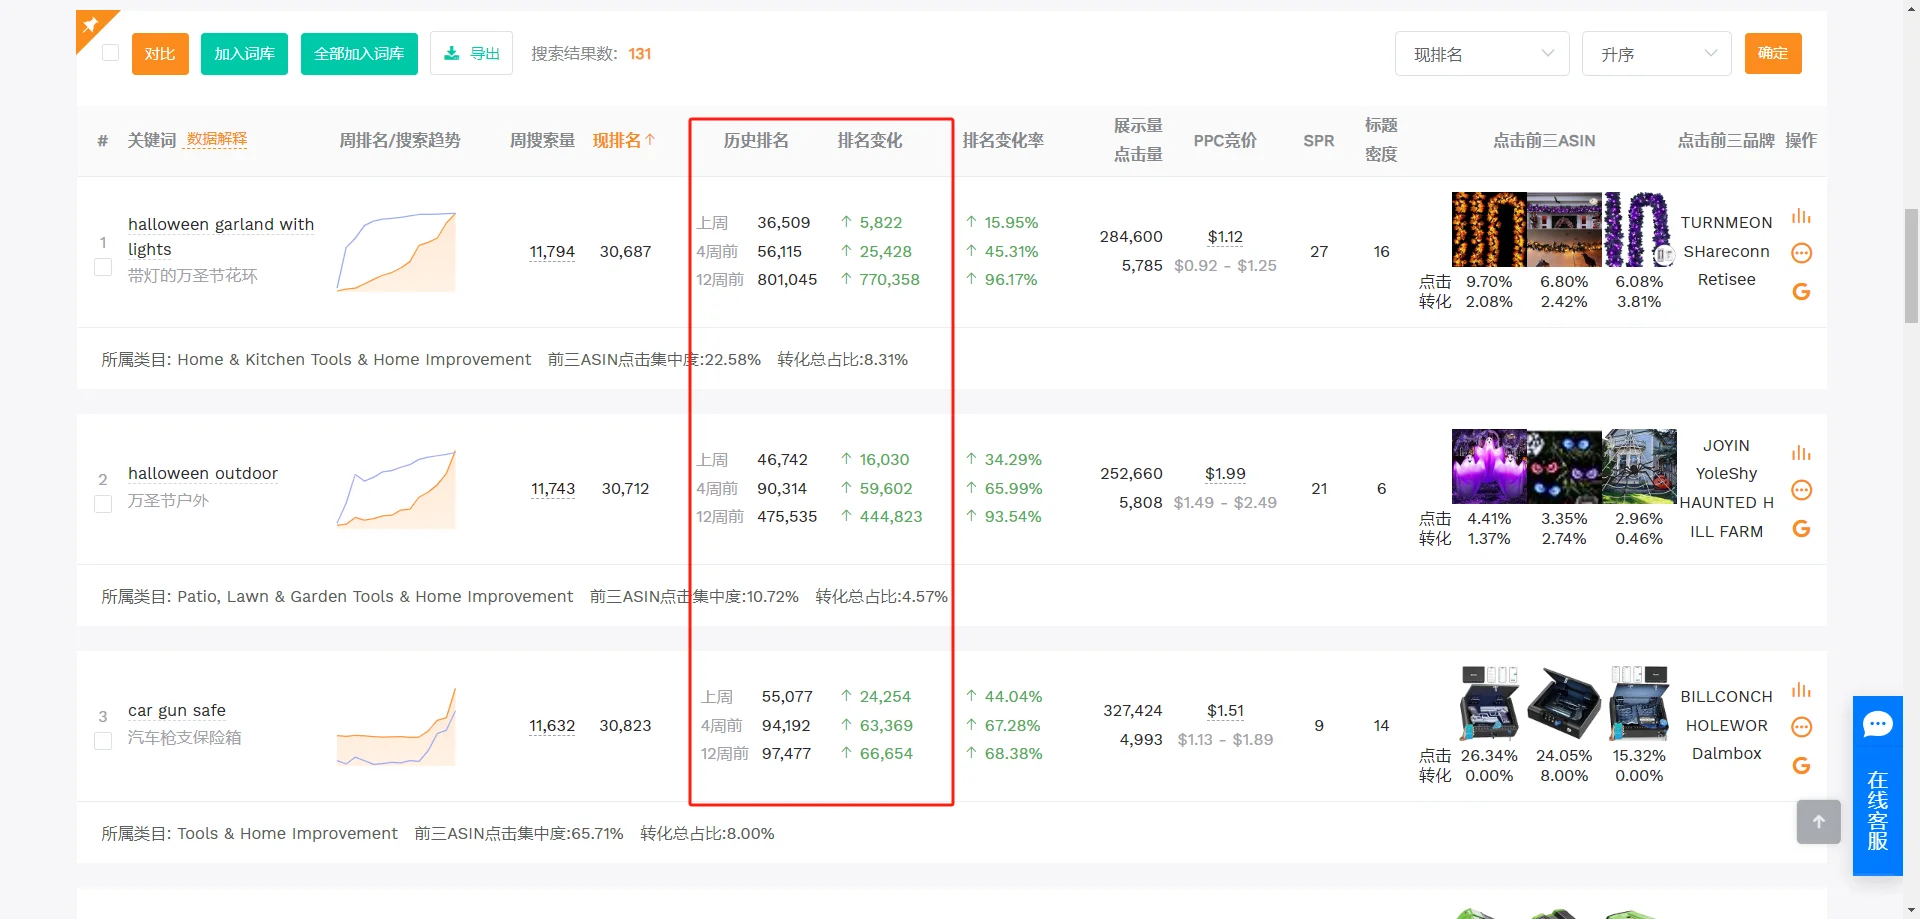This screenshot has width=1920, height=919.
Task: Click the 加入词库 button
Action: pyautogui.click(x=244, y=54)
